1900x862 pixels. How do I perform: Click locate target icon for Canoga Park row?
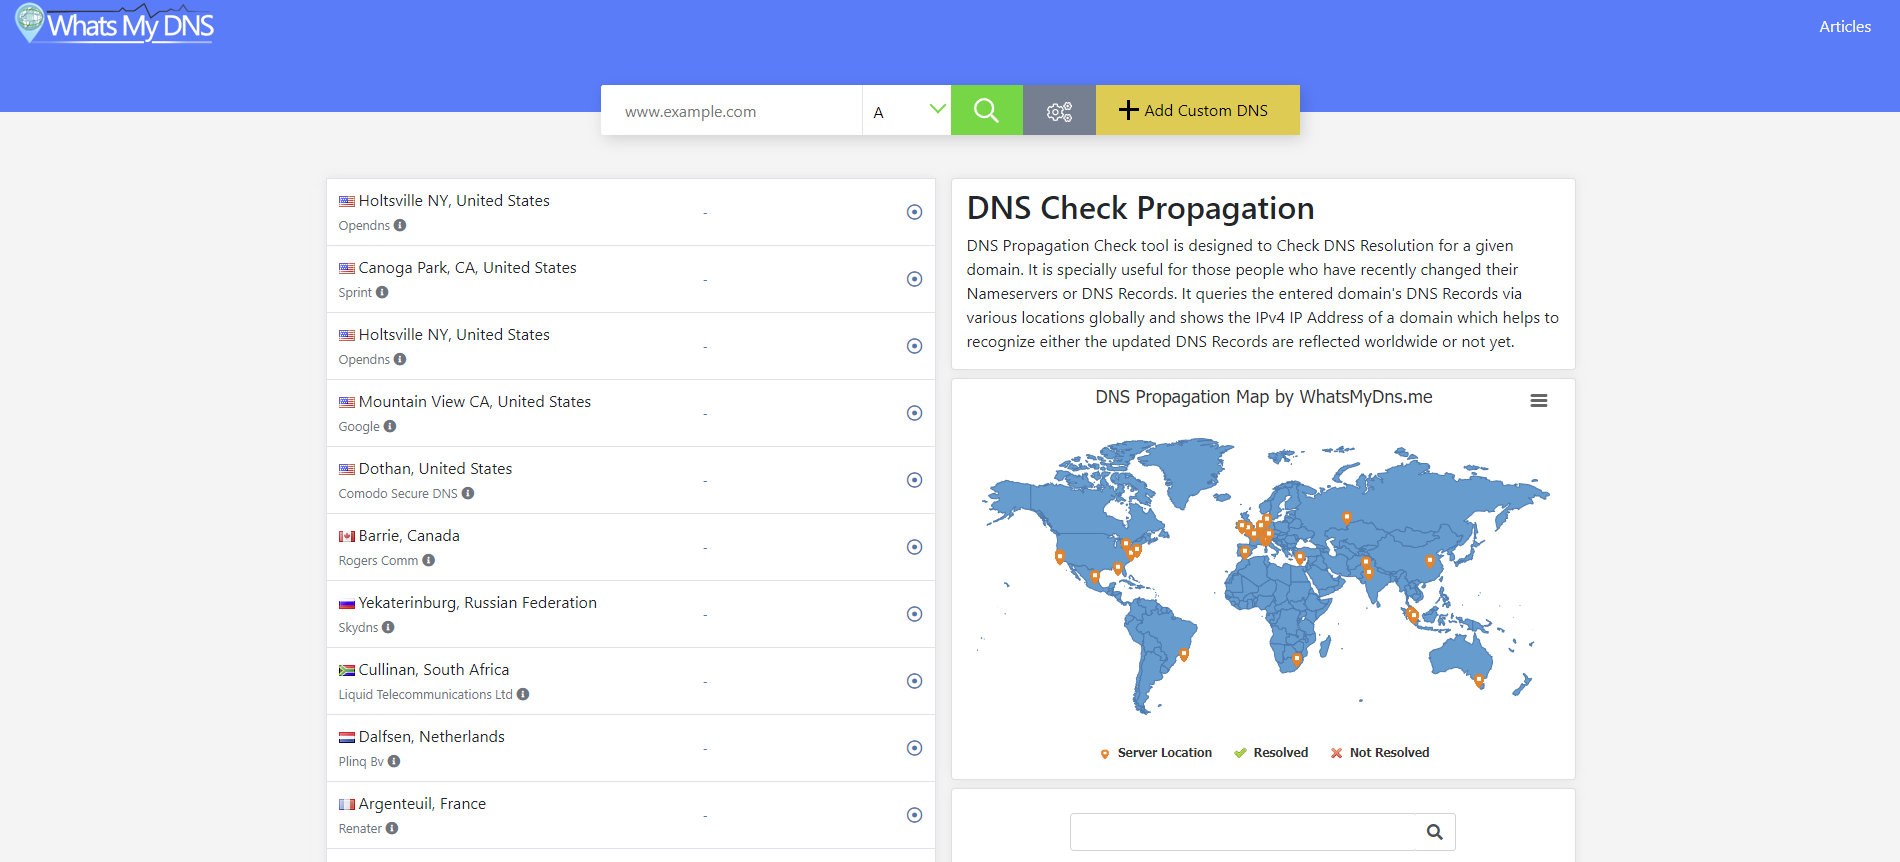[x=914, y=279]
